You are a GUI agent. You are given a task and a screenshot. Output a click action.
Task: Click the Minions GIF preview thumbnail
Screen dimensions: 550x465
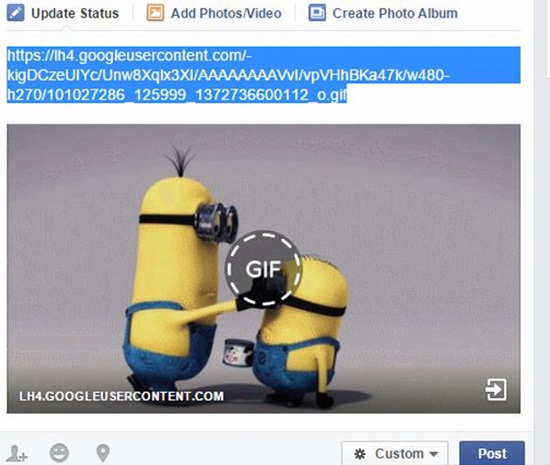(x=263, y=269)
